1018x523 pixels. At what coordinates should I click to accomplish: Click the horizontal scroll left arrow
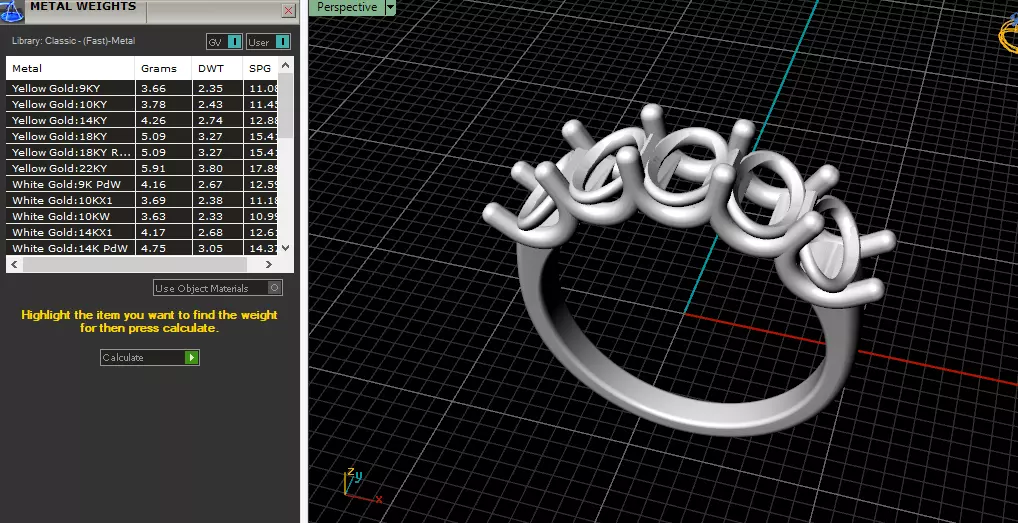click(14, 264)
